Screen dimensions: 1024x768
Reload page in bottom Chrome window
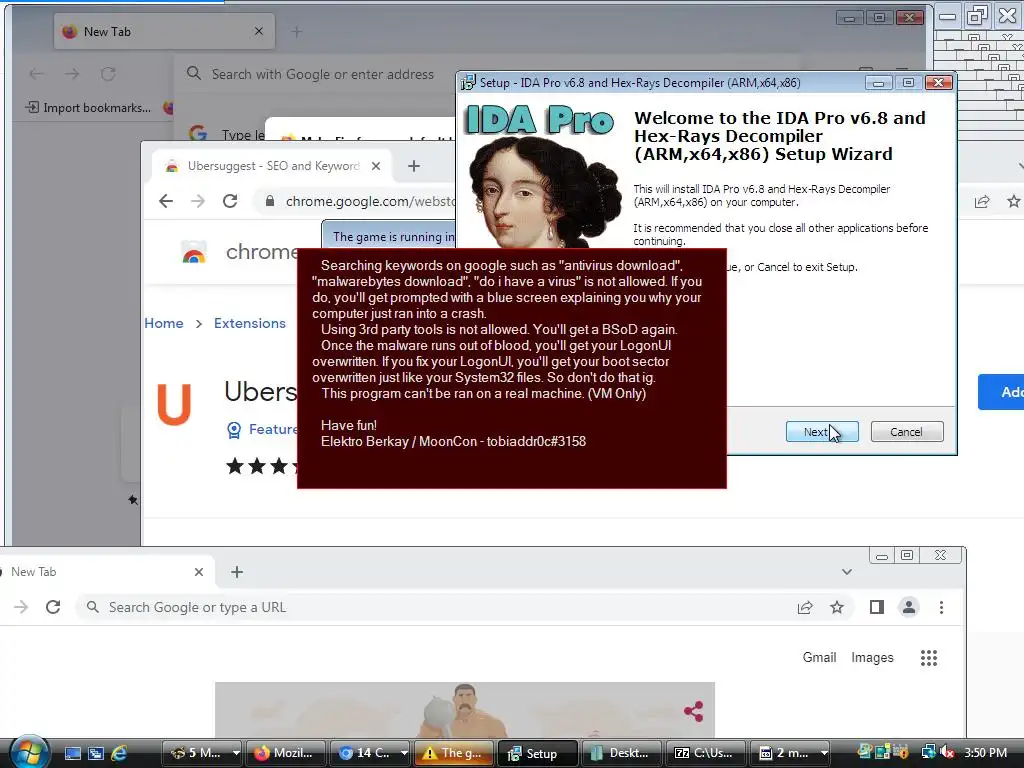click(x=54, y=607)
